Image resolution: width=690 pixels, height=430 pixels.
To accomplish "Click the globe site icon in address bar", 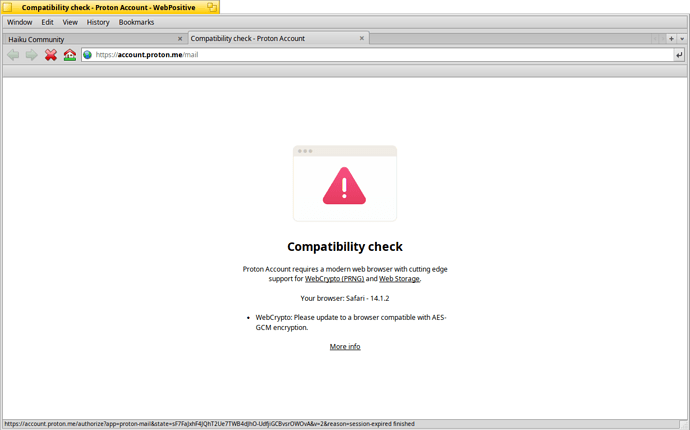I will 88,55.
